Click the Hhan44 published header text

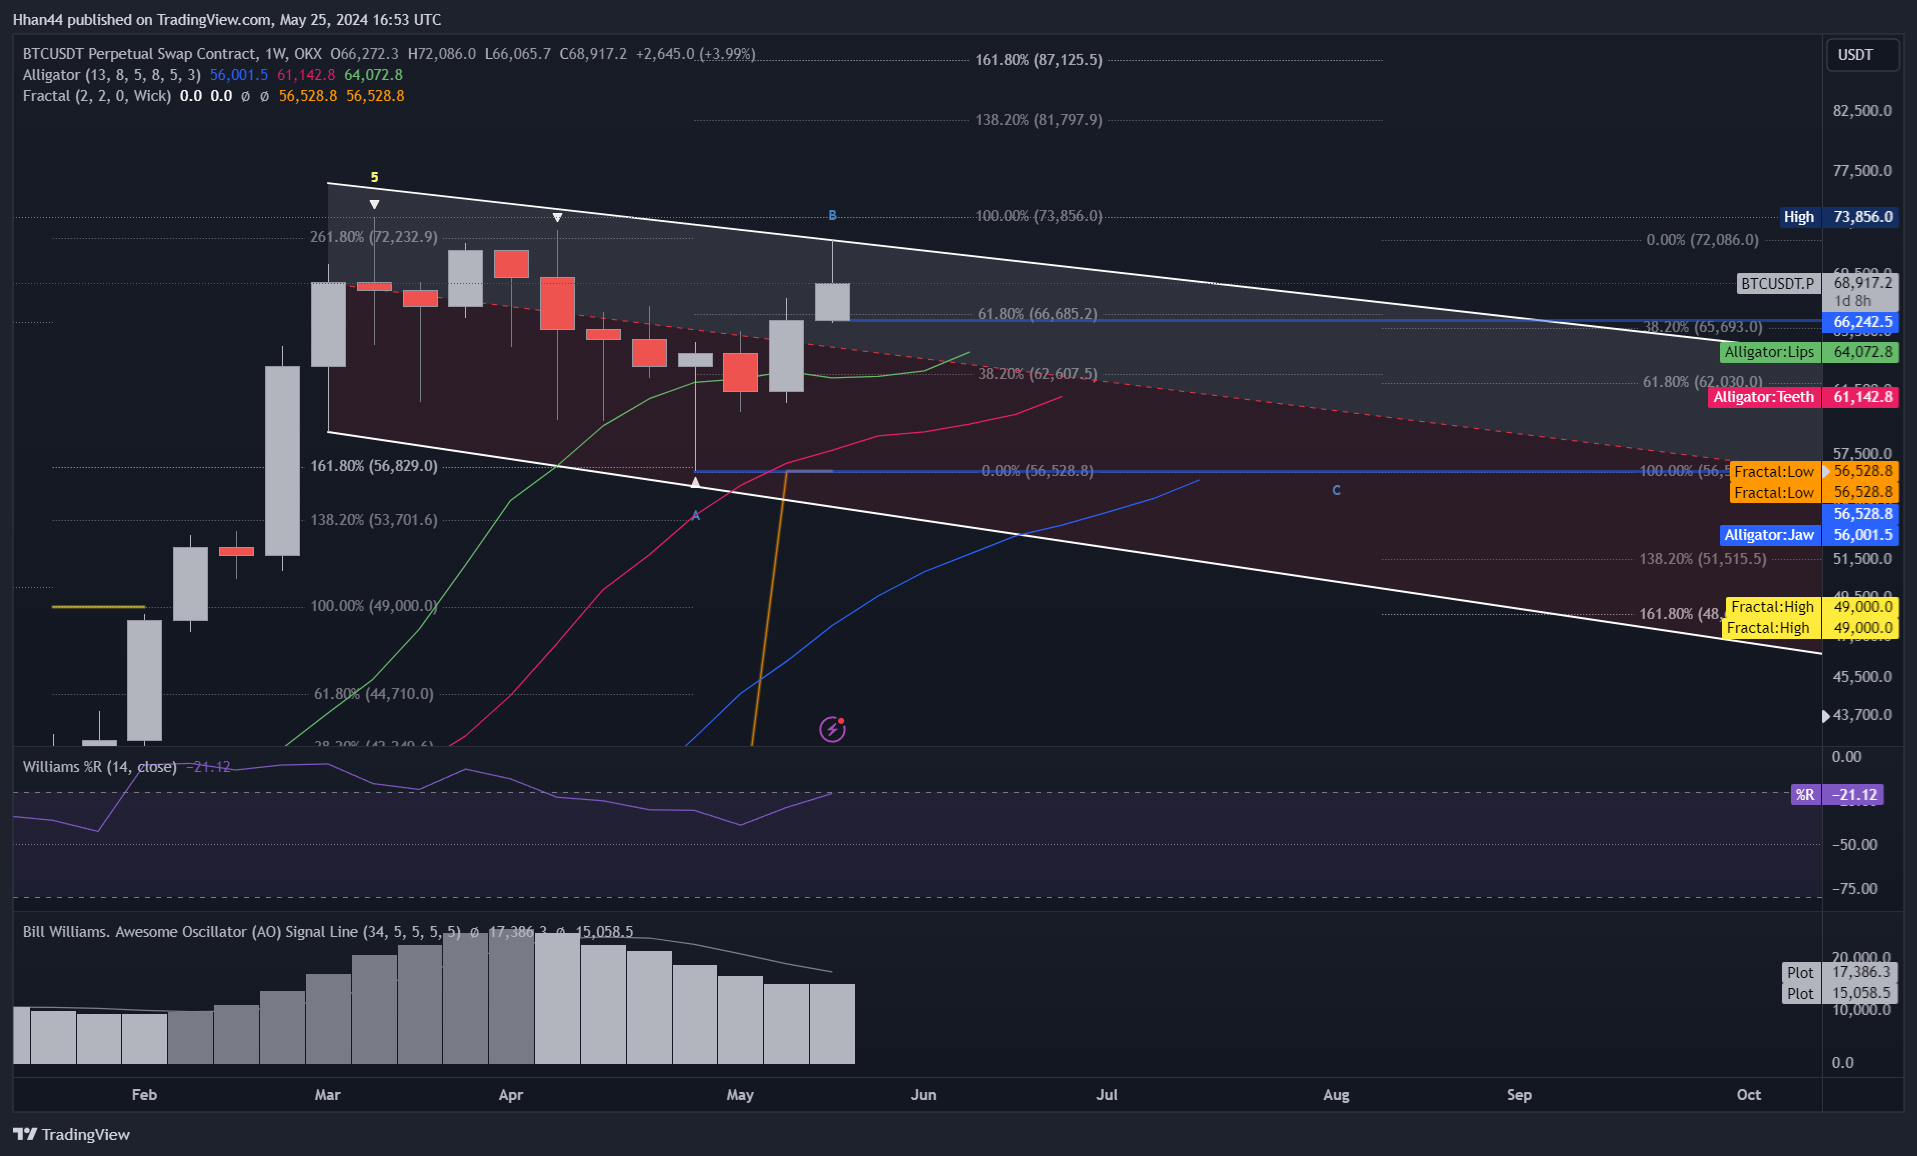(x=227, y=19)
